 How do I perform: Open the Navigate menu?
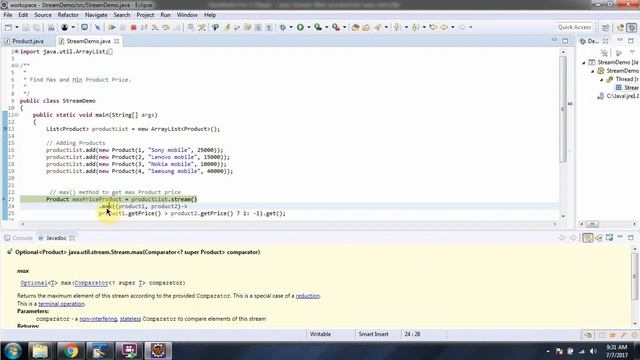coord(96,15)
